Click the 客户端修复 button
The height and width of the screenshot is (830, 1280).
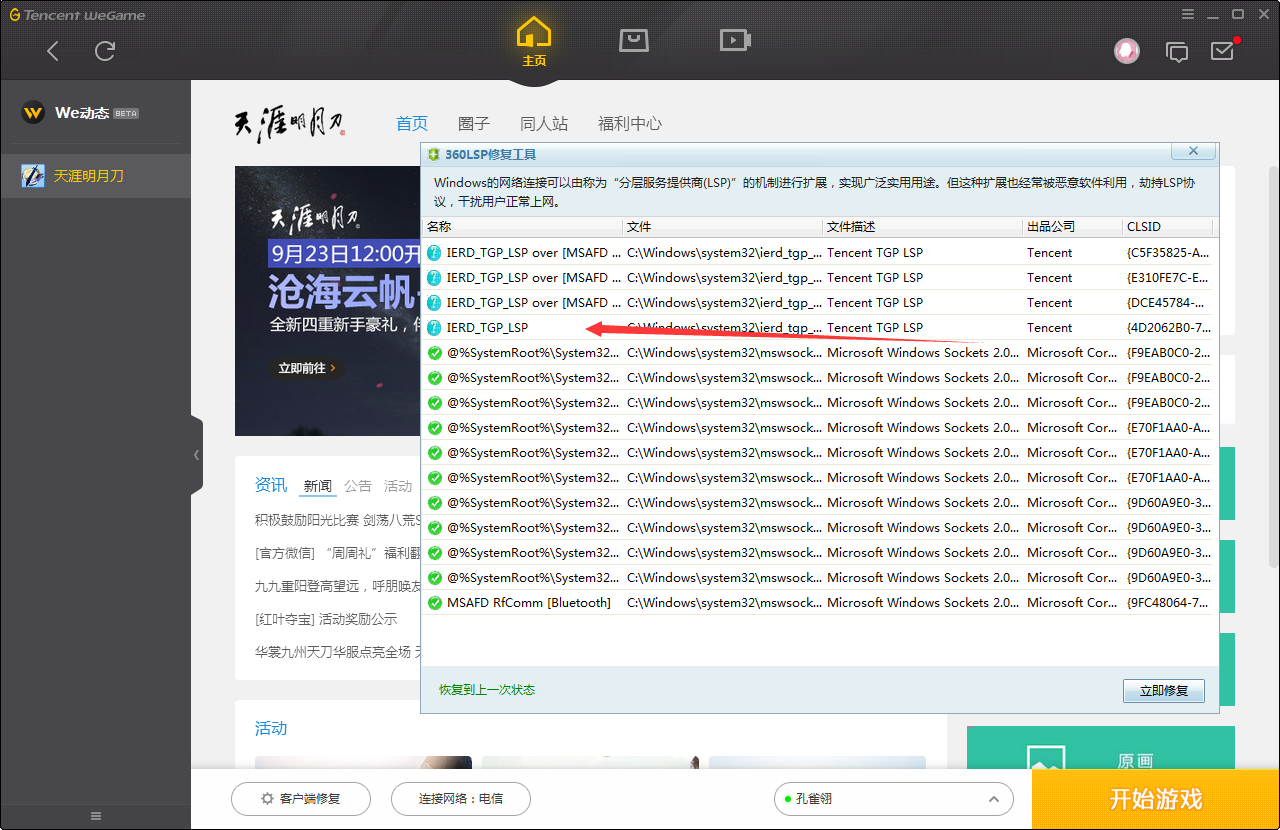tap(301, 799)
